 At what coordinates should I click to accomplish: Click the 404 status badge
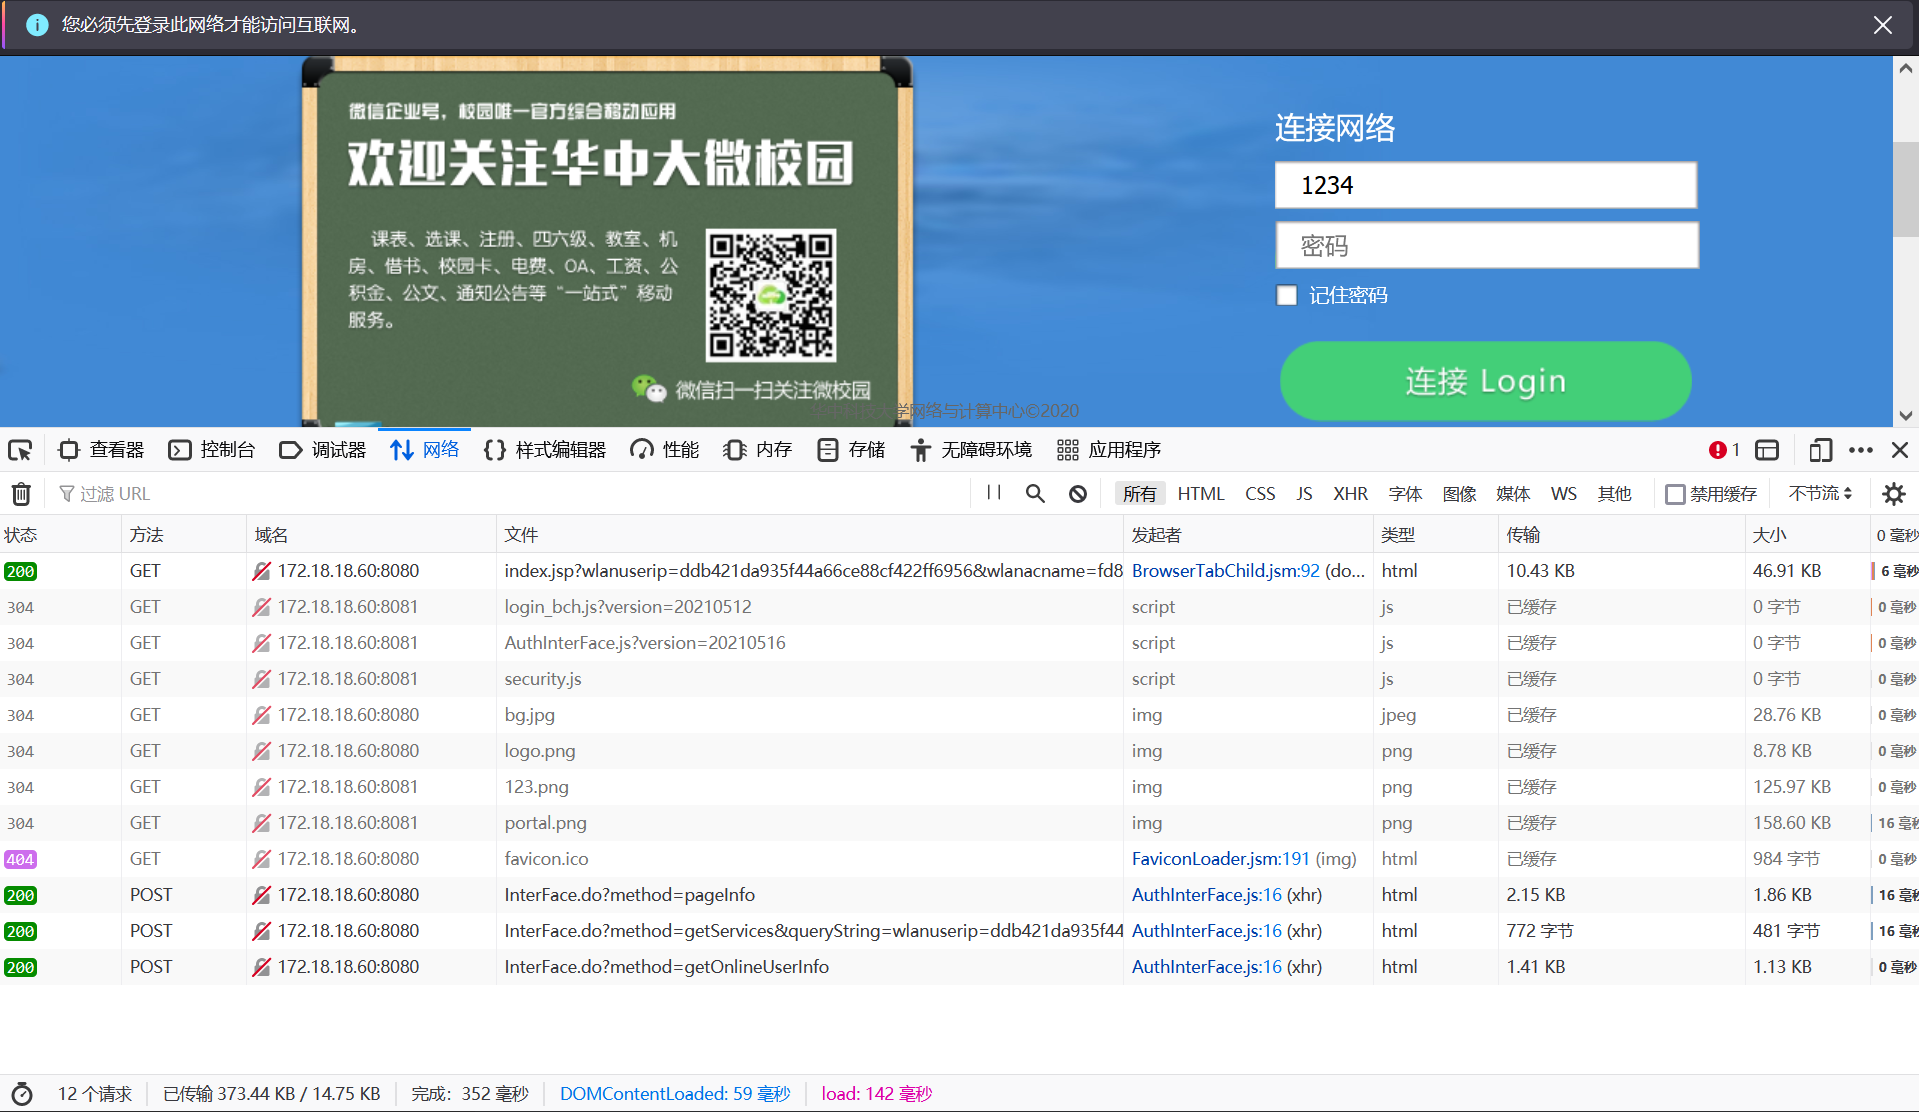coord(20,859)
